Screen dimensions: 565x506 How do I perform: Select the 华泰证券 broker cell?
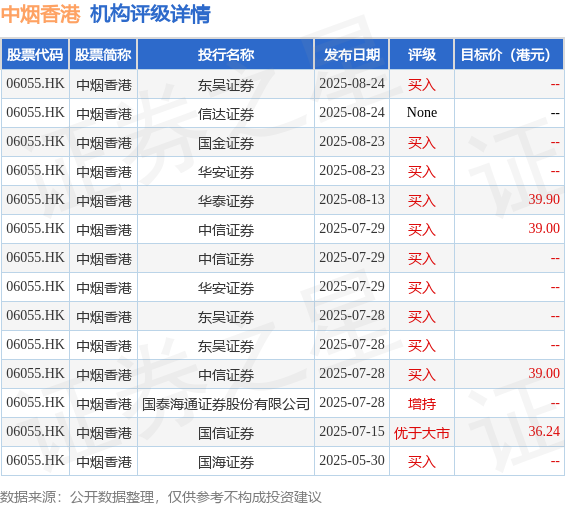click(x=226, y=201)
